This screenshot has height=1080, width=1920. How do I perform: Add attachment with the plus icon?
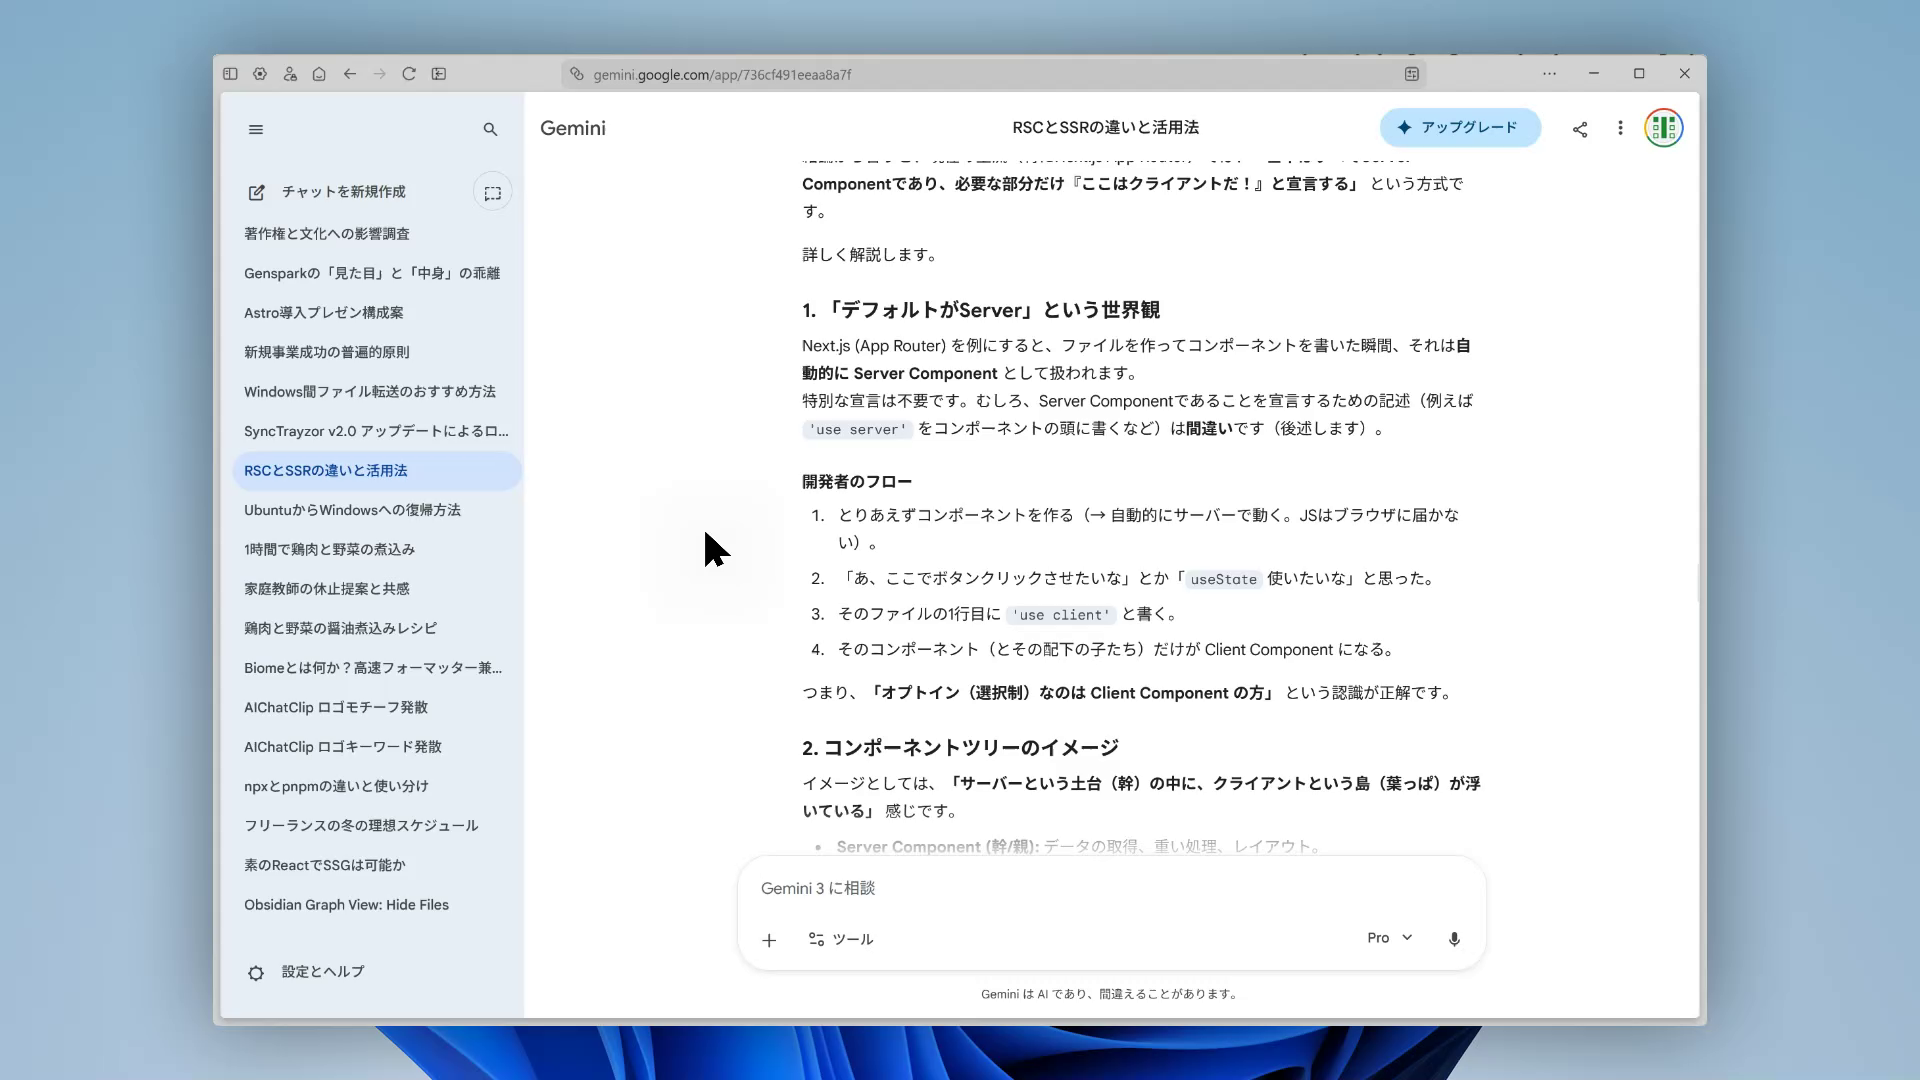769,940
